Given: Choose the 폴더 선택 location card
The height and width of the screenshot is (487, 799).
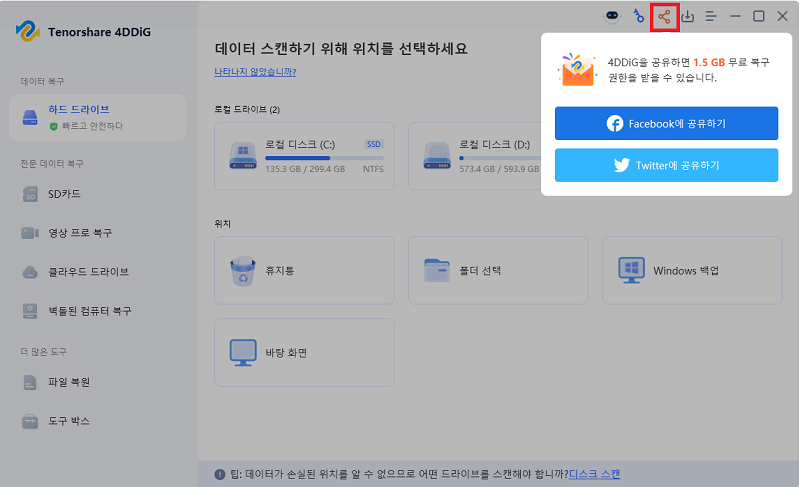Looking at the screenshot, I should point(498,270).
